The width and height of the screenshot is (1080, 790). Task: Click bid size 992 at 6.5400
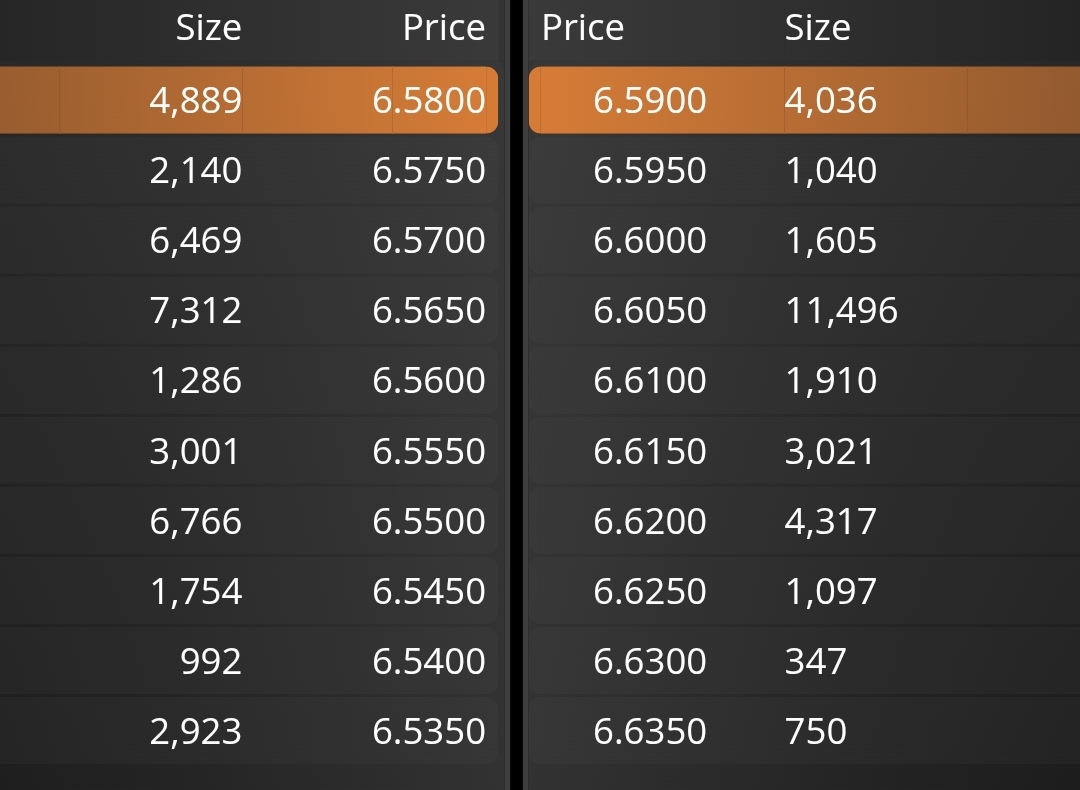pyautogui.click(x=211, y=661)
